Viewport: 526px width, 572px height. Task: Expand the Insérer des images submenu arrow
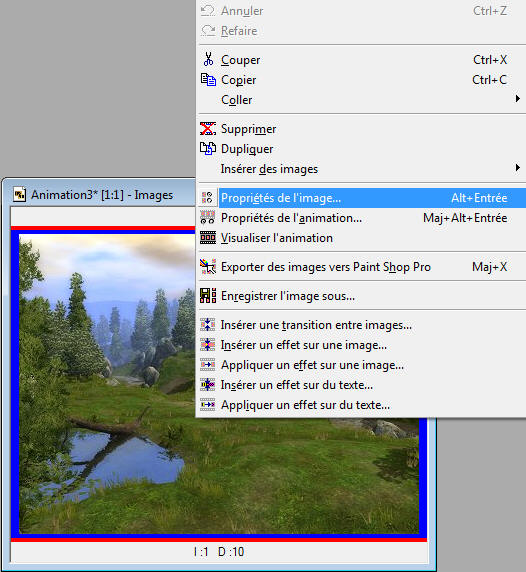pyautogui.click(x=517, y=168)
